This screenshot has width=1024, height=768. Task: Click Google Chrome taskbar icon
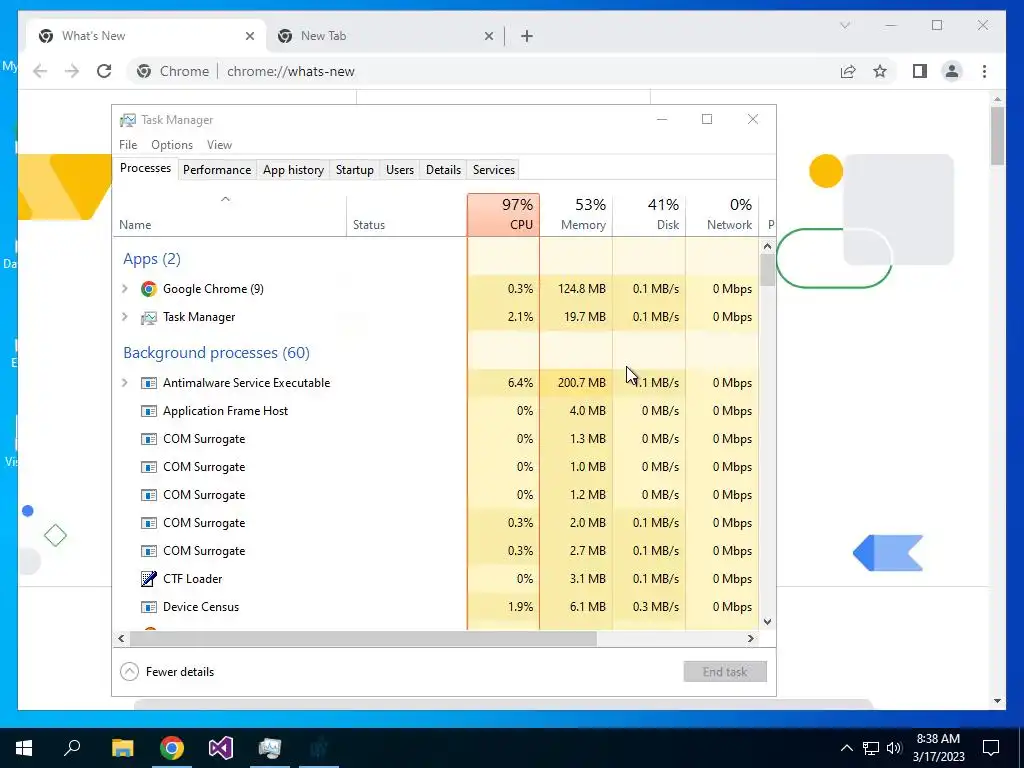pos(172,748)
